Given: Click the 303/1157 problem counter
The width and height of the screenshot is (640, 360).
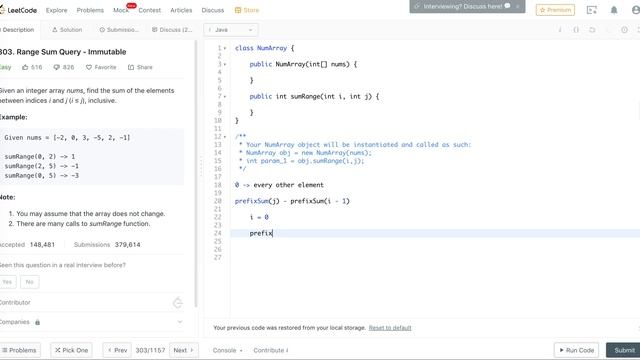Looking at the screenshot, I should pyautogui.click(x=150, y=350).
